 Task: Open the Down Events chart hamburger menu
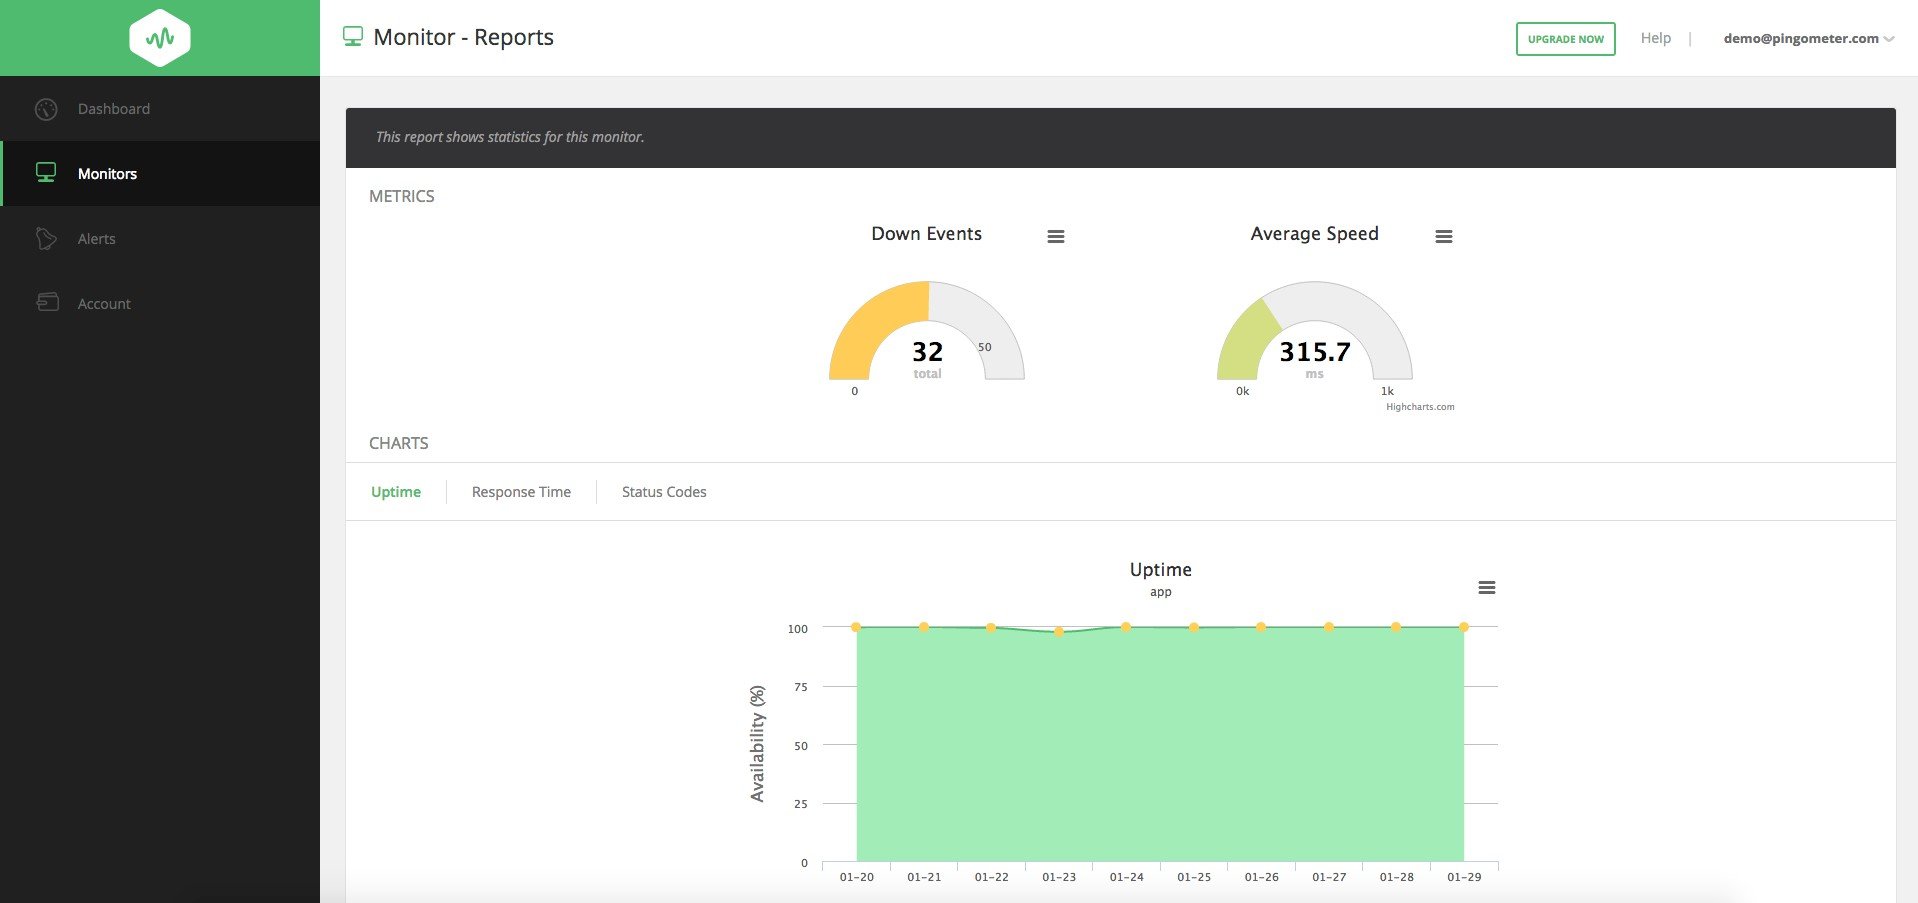click(x=1056, y=237)
